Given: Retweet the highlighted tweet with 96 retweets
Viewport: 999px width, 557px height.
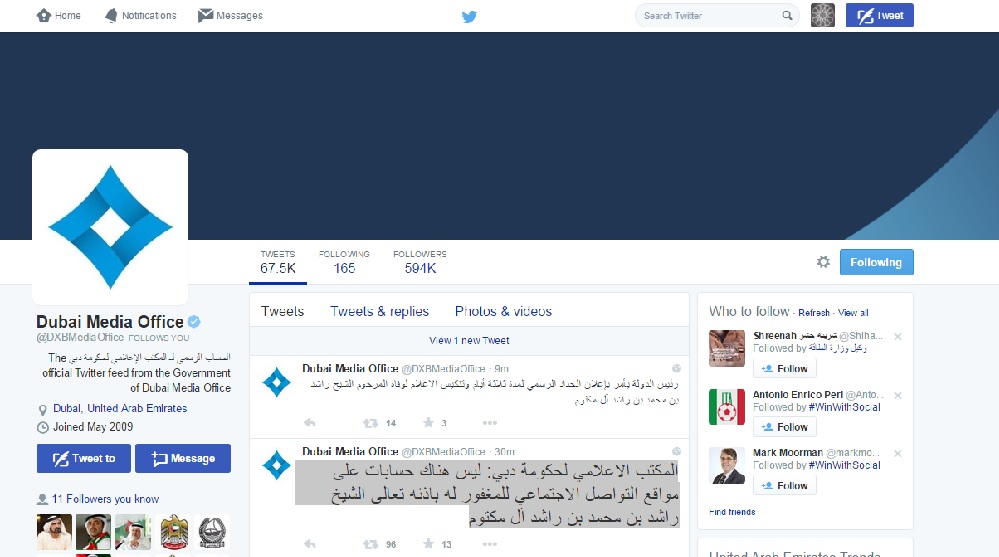Looking at the screenshot, I should (x=370, y=544).
